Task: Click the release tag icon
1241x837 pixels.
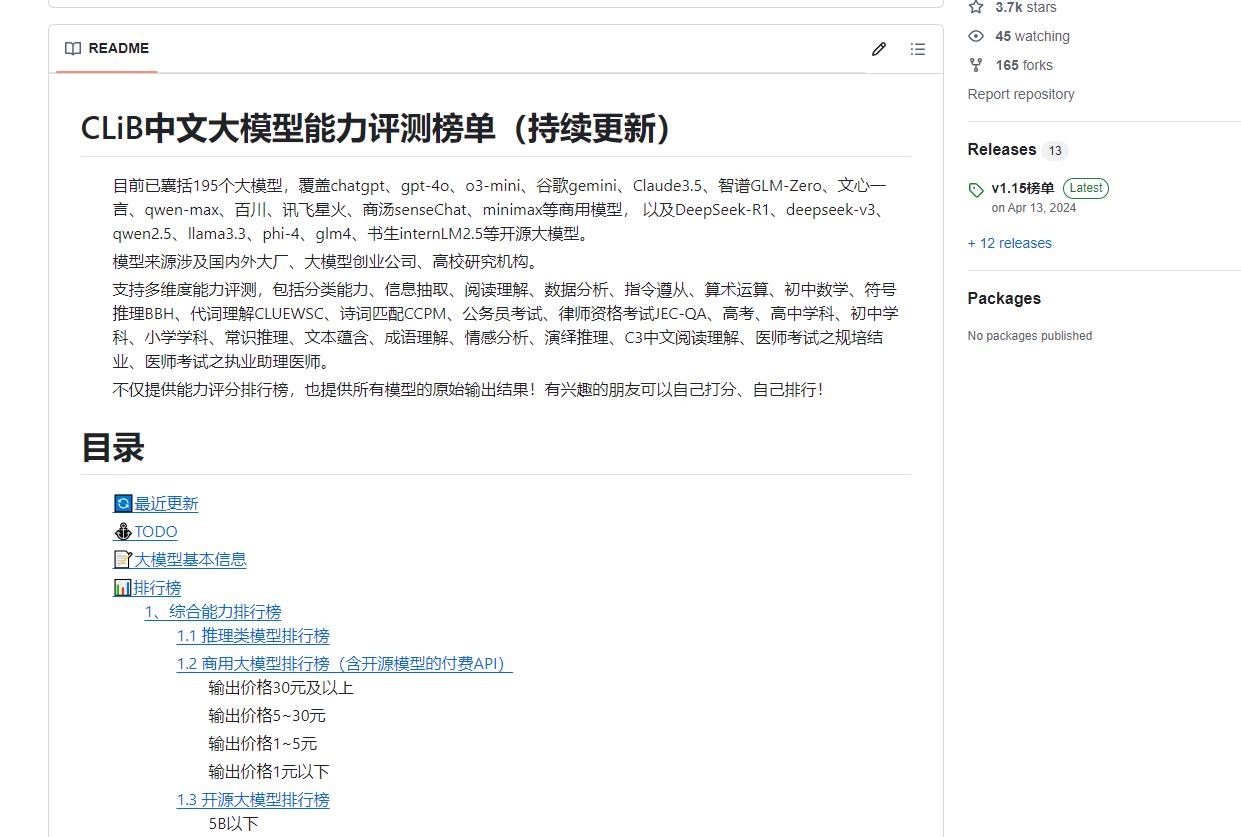Action: [x=977, y=190]
